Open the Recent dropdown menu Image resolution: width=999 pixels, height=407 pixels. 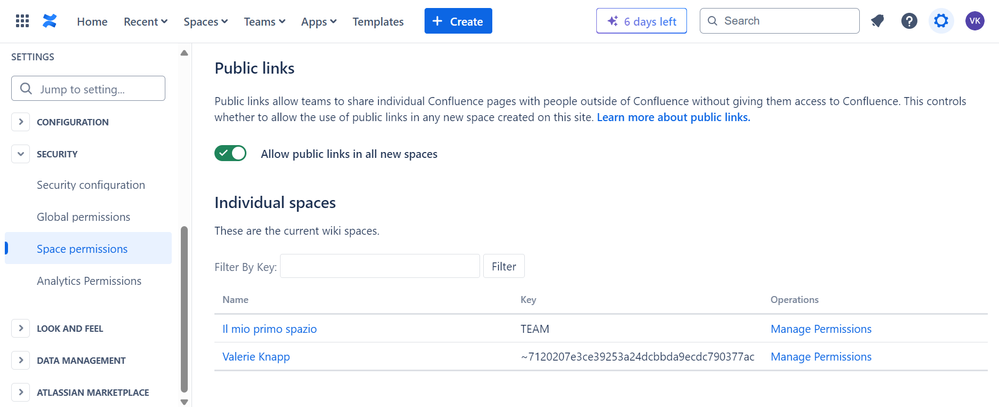coord(145,21)
